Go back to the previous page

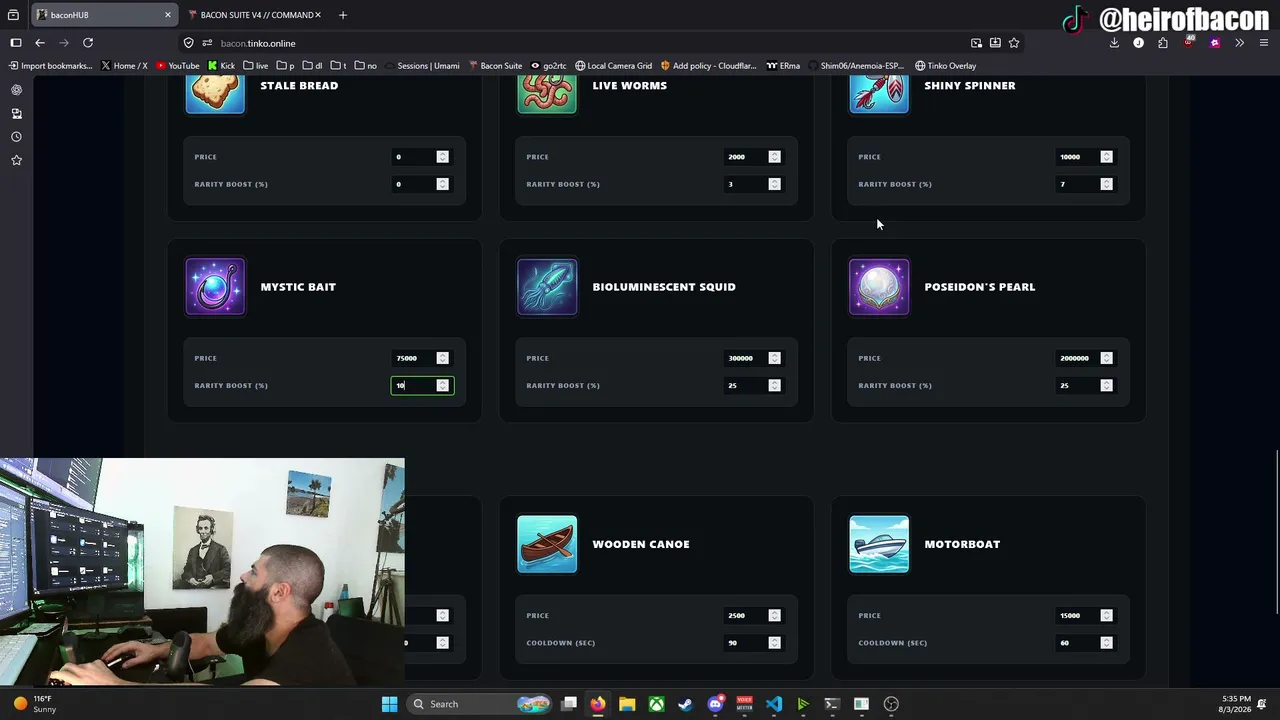click(x=40, y=43)
